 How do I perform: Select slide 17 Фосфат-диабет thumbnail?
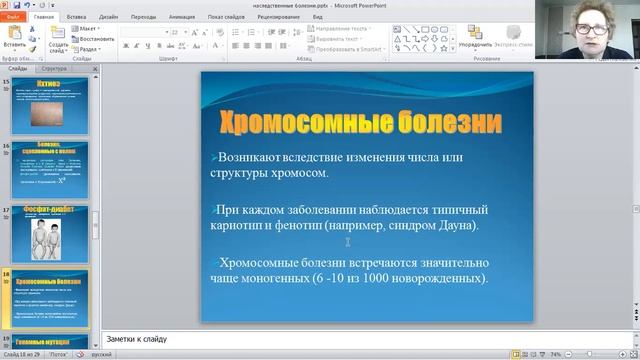(50, 234)
